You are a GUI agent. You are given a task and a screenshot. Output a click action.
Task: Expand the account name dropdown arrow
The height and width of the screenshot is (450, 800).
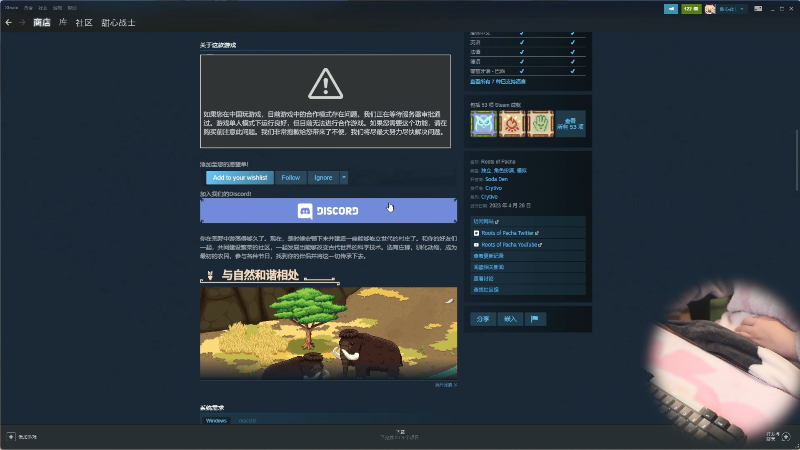[742, 9]
